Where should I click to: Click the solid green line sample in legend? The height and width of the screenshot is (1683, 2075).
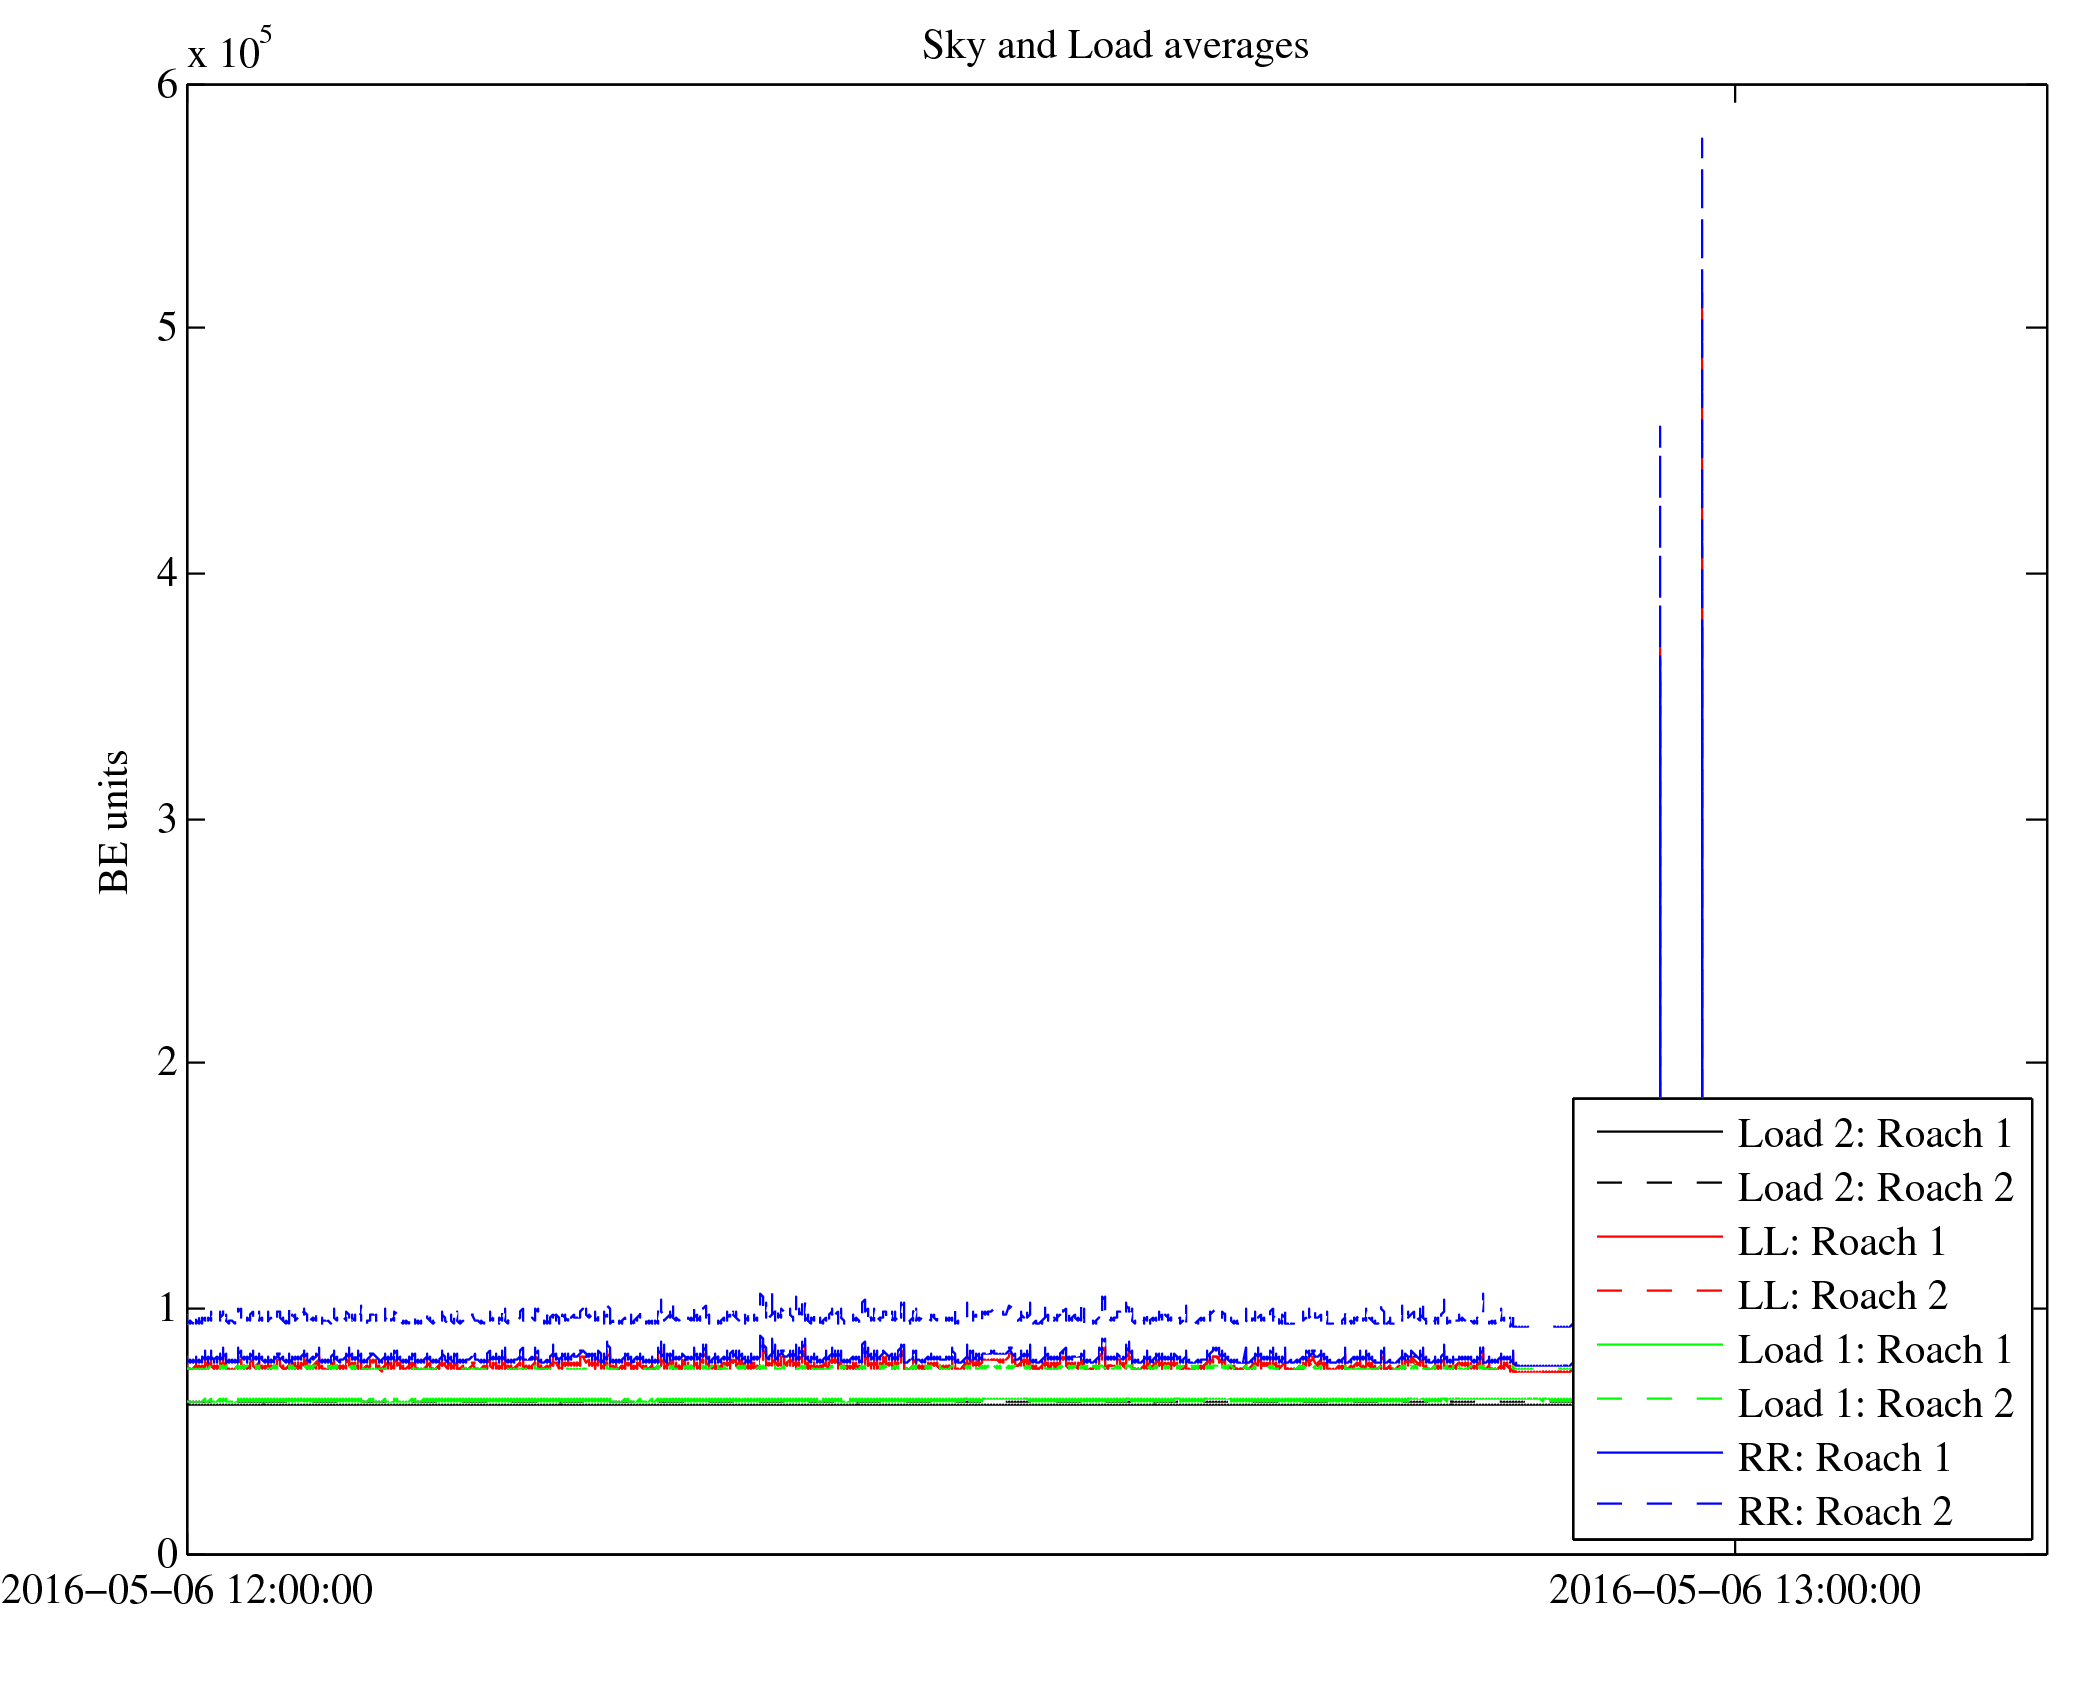pyautogui.click(x=1659, y=1346)
